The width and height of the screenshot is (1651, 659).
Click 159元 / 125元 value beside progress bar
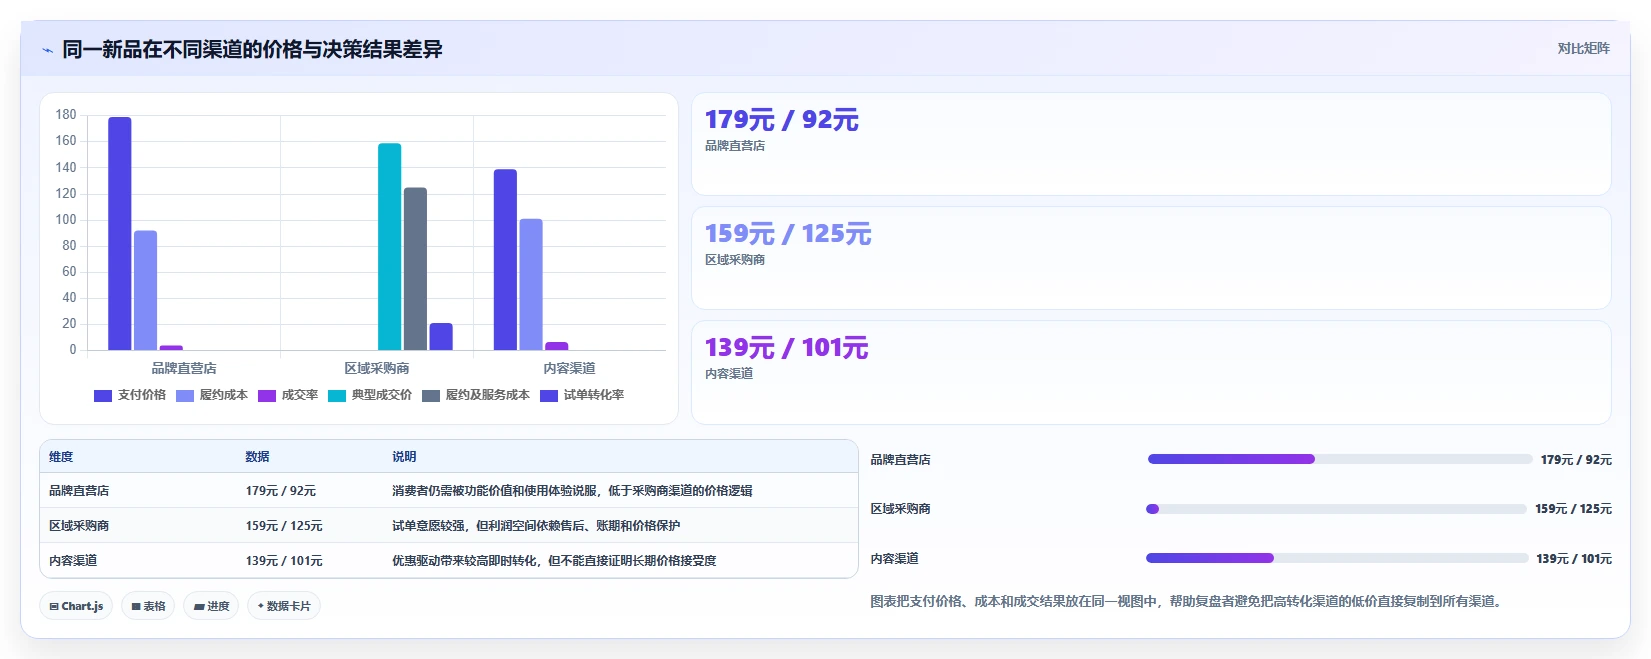tap(1573, 509)
